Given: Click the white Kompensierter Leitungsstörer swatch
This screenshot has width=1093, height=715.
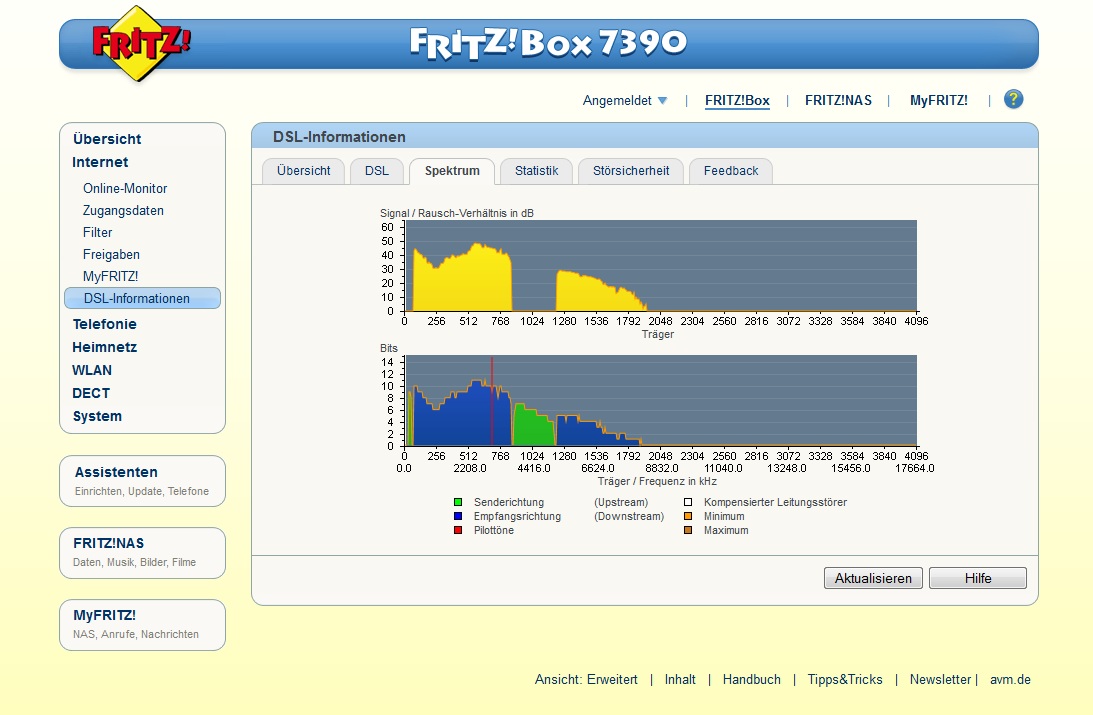Looking at the screenshot, I should pyautogui.click(x=688, y=502).
